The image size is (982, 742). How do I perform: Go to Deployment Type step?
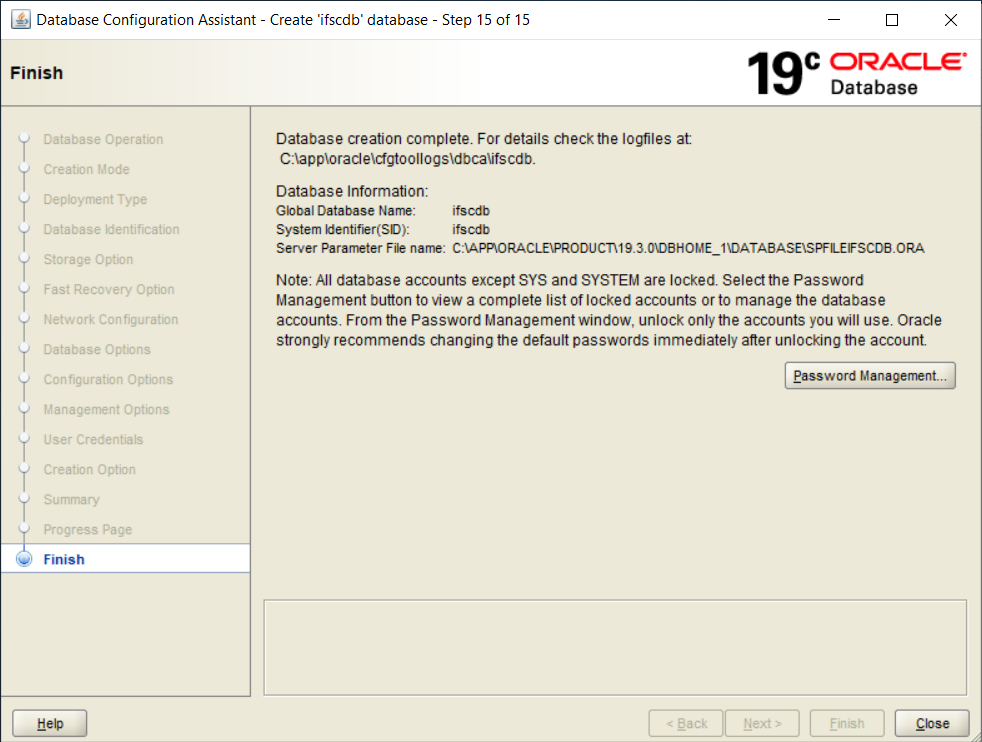[x=95, y=200]
